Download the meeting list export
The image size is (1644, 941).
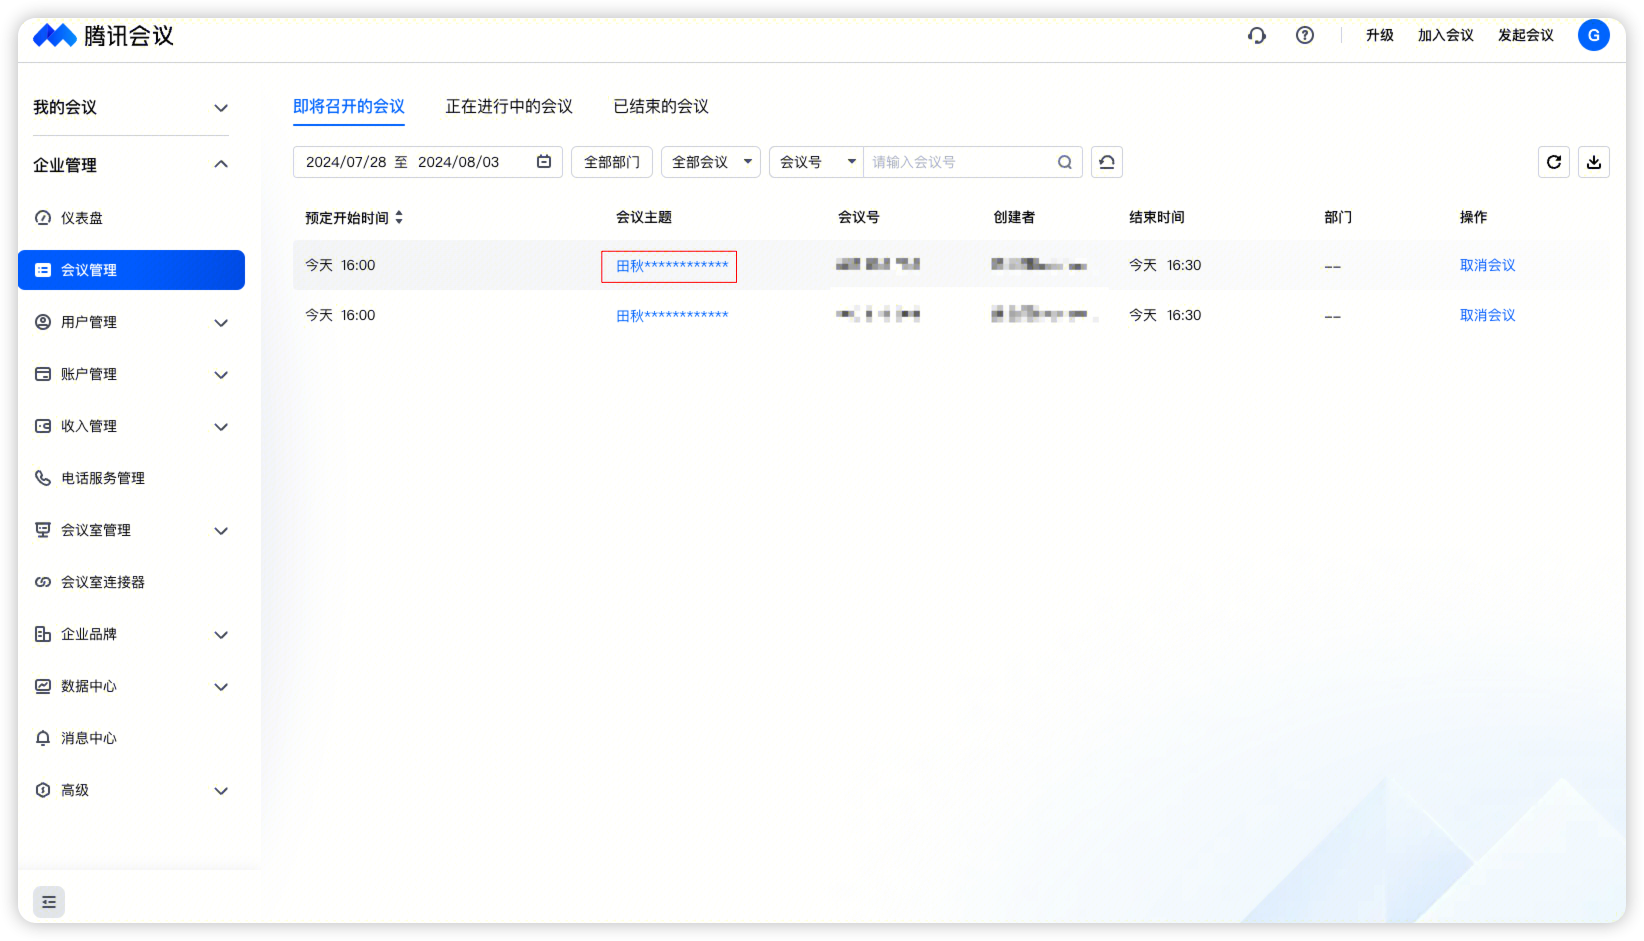[x=1594, y=162]
